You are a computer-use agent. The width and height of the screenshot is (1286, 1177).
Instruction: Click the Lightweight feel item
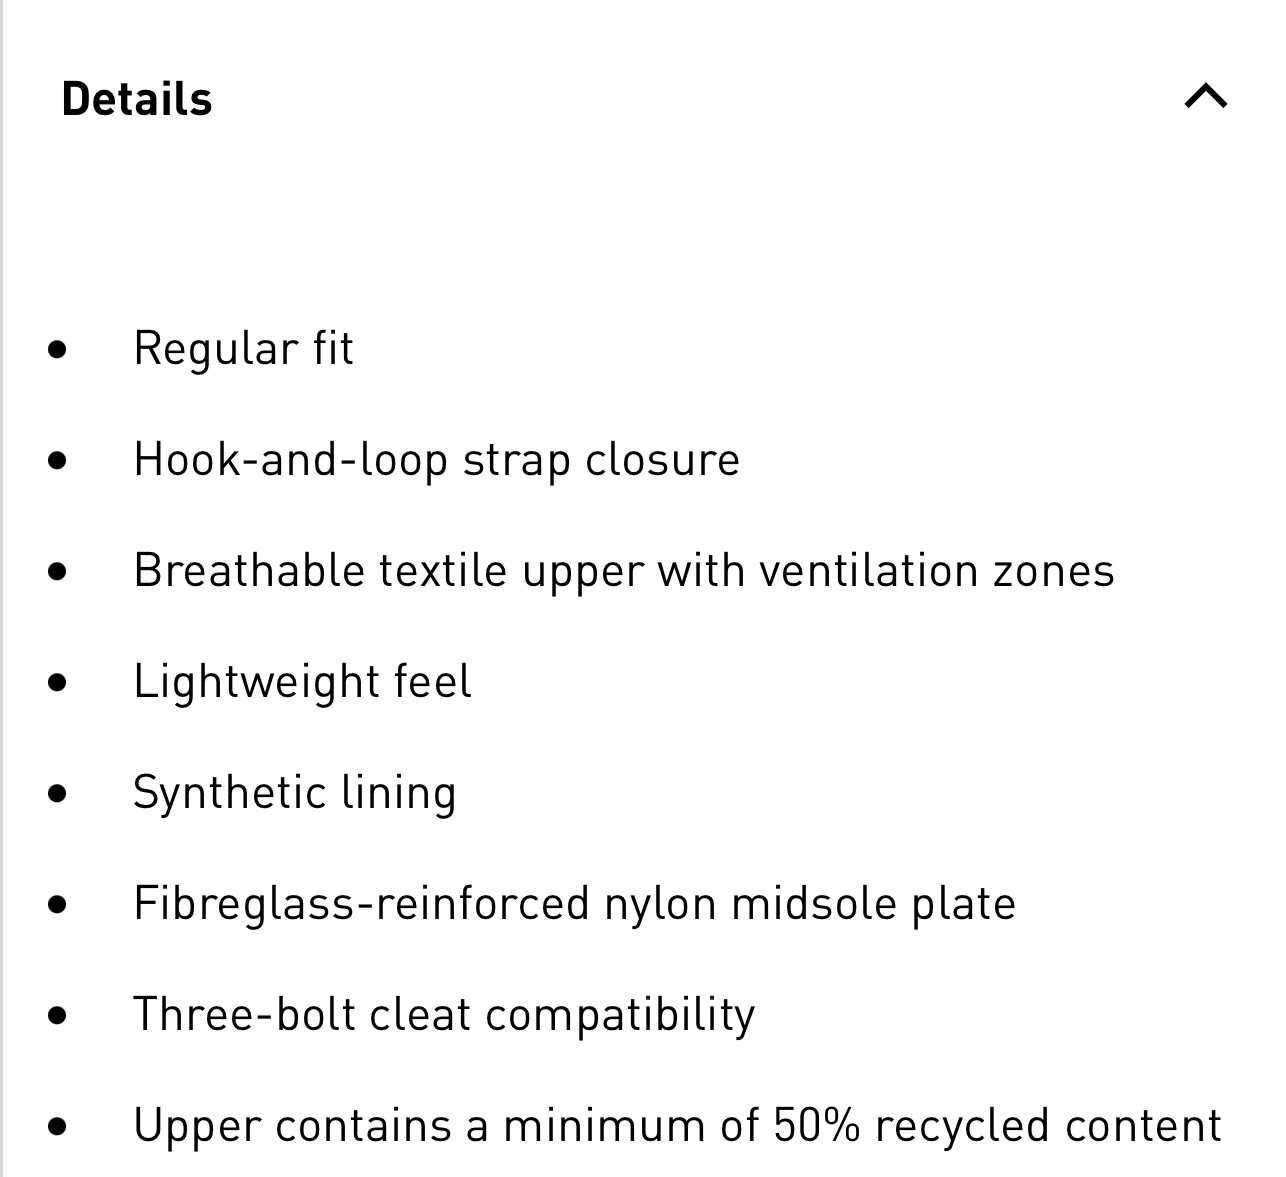click(x=302, y=682)
